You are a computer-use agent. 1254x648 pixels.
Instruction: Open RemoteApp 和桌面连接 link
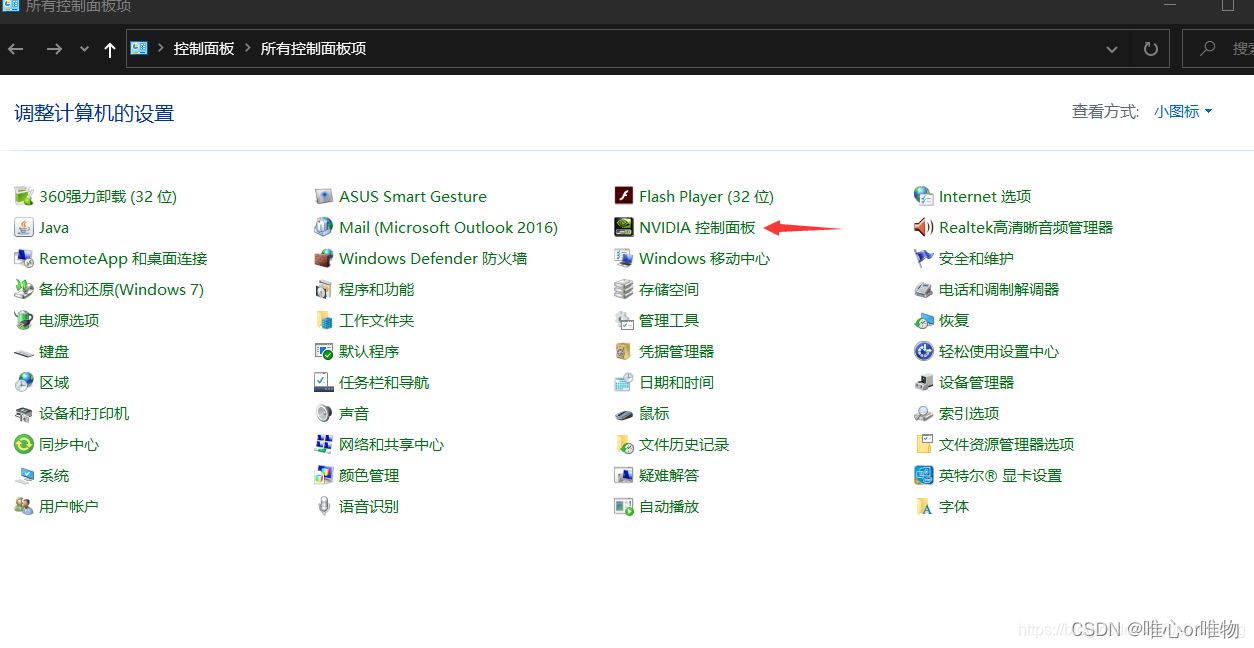pos(123,258)
